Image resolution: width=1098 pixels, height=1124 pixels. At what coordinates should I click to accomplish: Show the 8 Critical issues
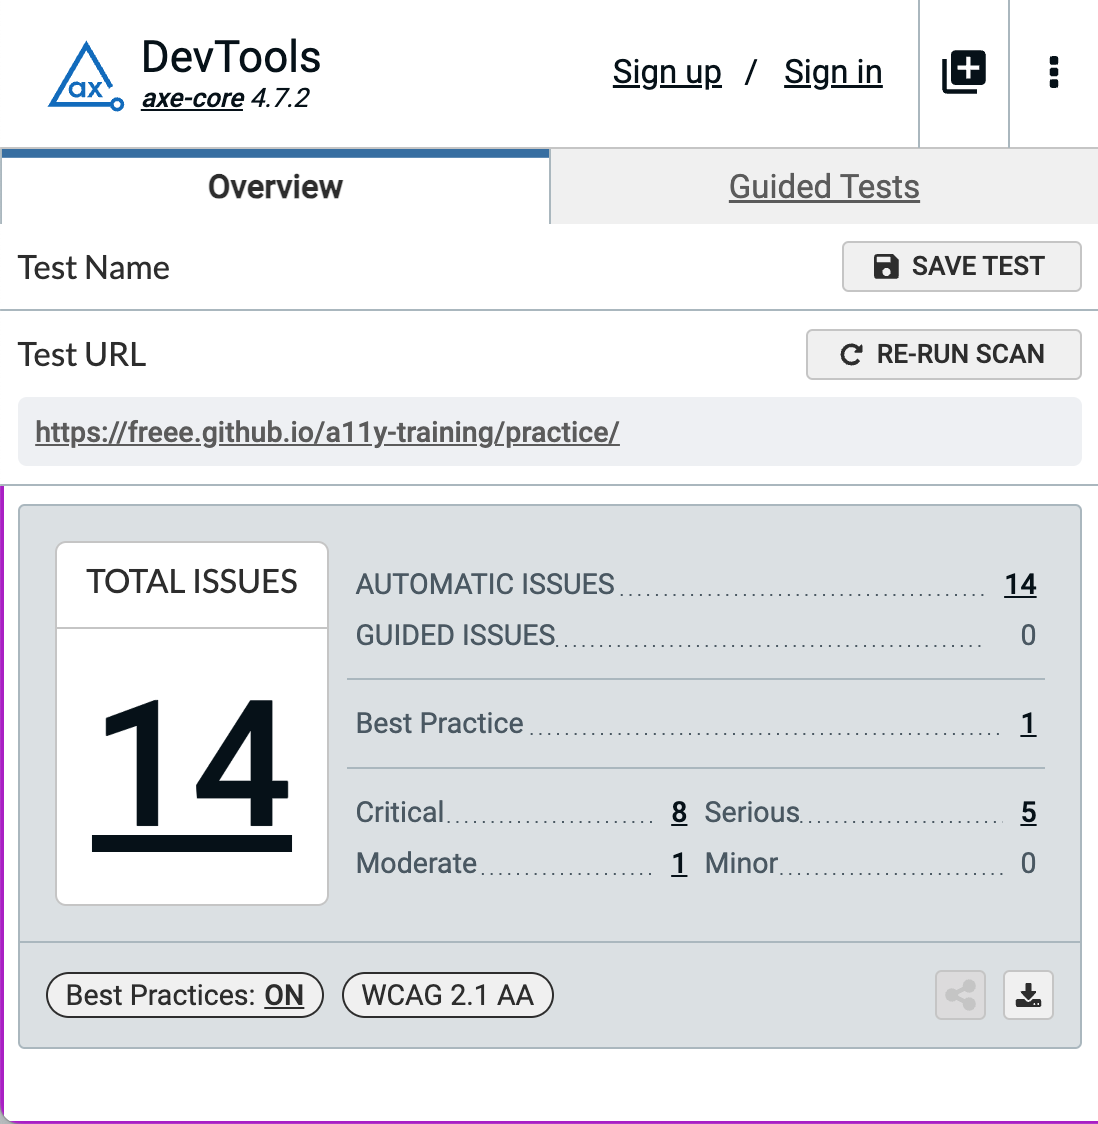[x=679, y=812]
